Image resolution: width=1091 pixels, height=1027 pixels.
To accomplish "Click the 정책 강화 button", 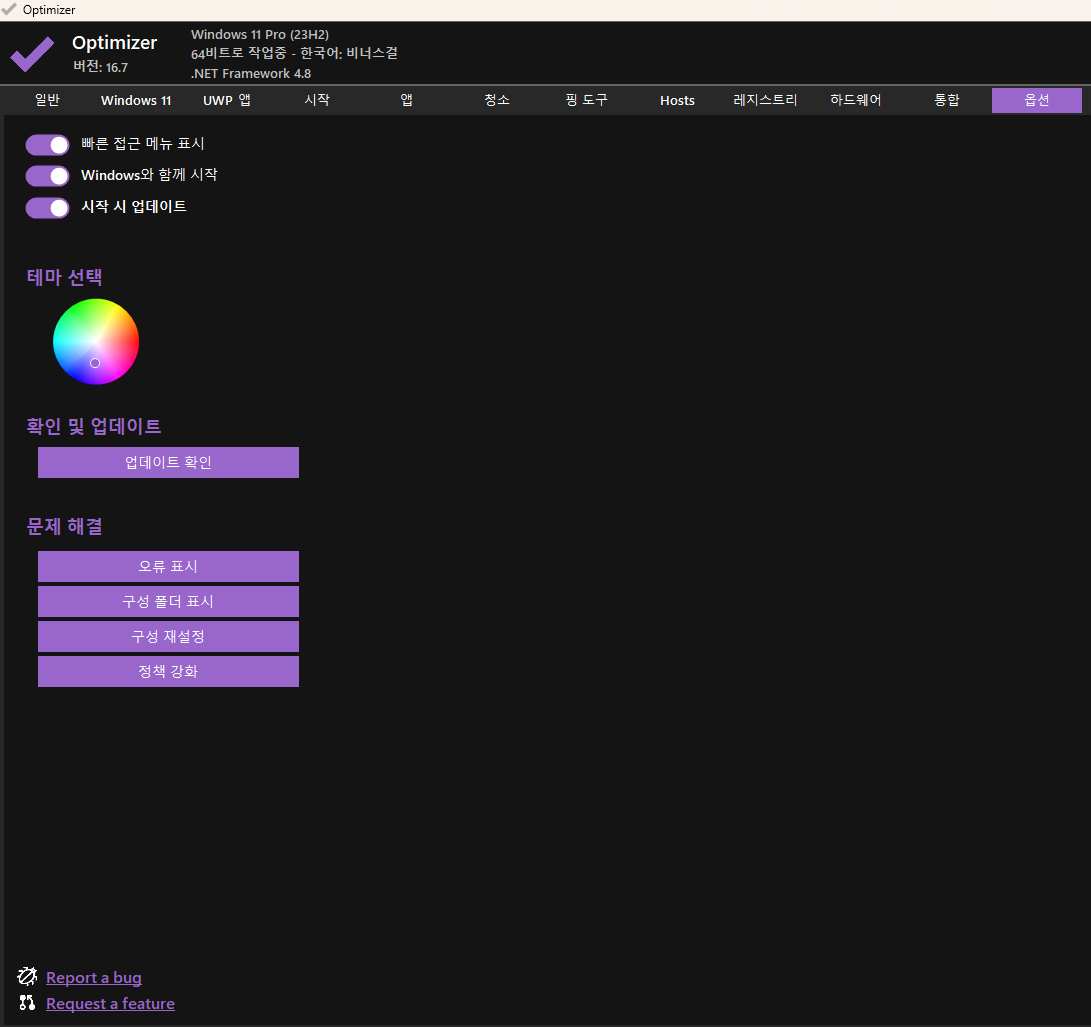I will tap(168, 671).
